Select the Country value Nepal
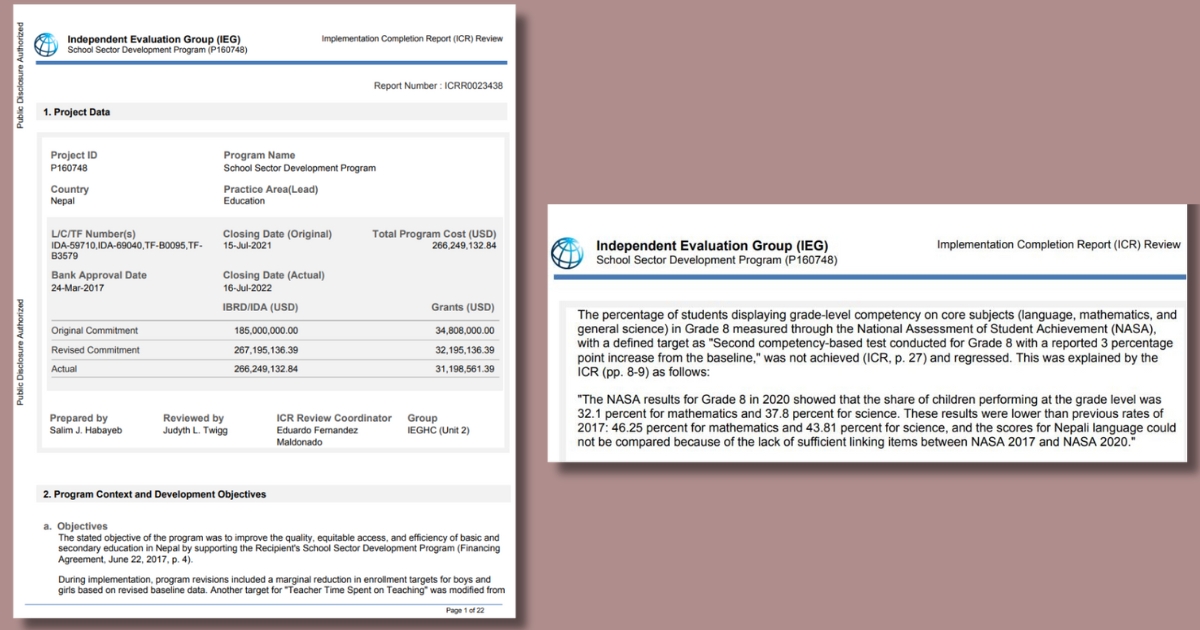The height and width of the screenshot is (630, 1200). 63,201
